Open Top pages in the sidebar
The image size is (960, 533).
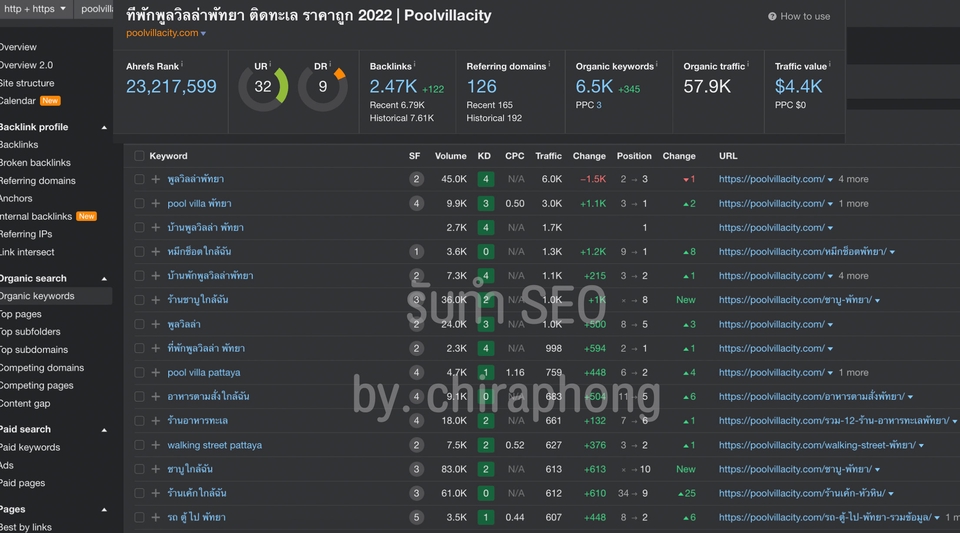pos(21,314)
